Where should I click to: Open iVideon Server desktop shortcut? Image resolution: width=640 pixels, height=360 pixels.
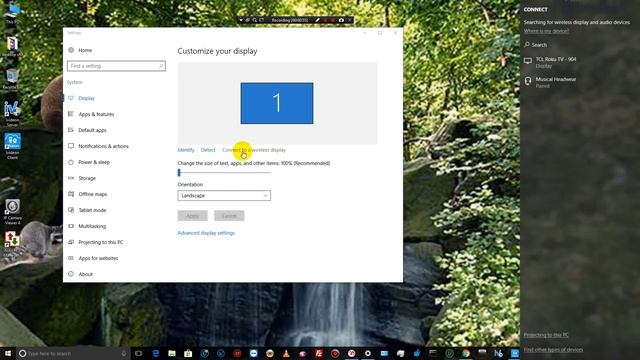tap(12, 113)
